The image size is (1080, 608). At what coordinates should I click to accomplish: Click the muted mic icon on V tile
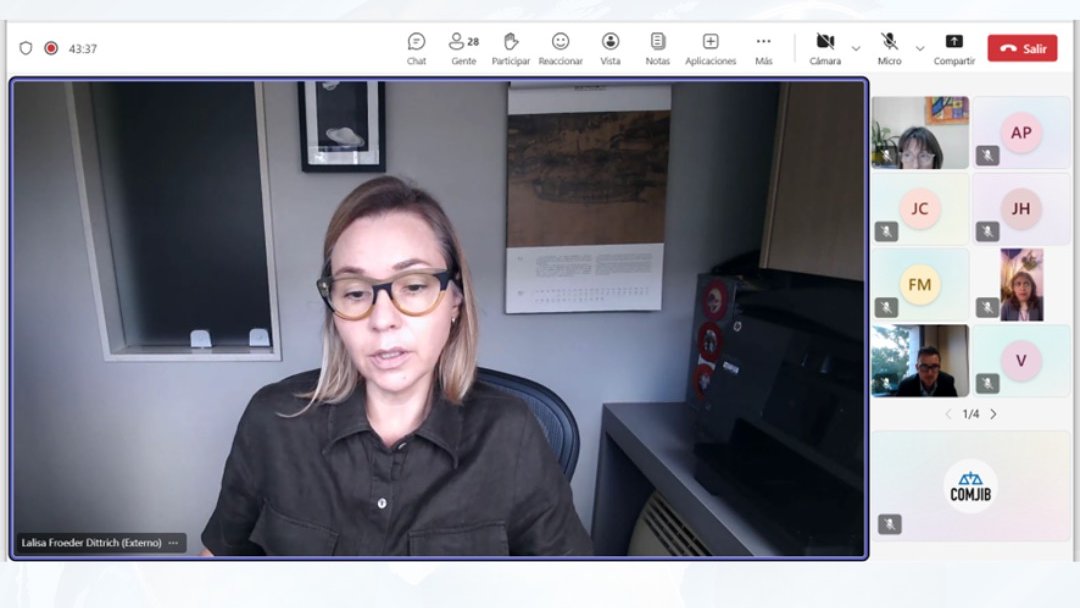pyautogui.click(x=987, y=383)
